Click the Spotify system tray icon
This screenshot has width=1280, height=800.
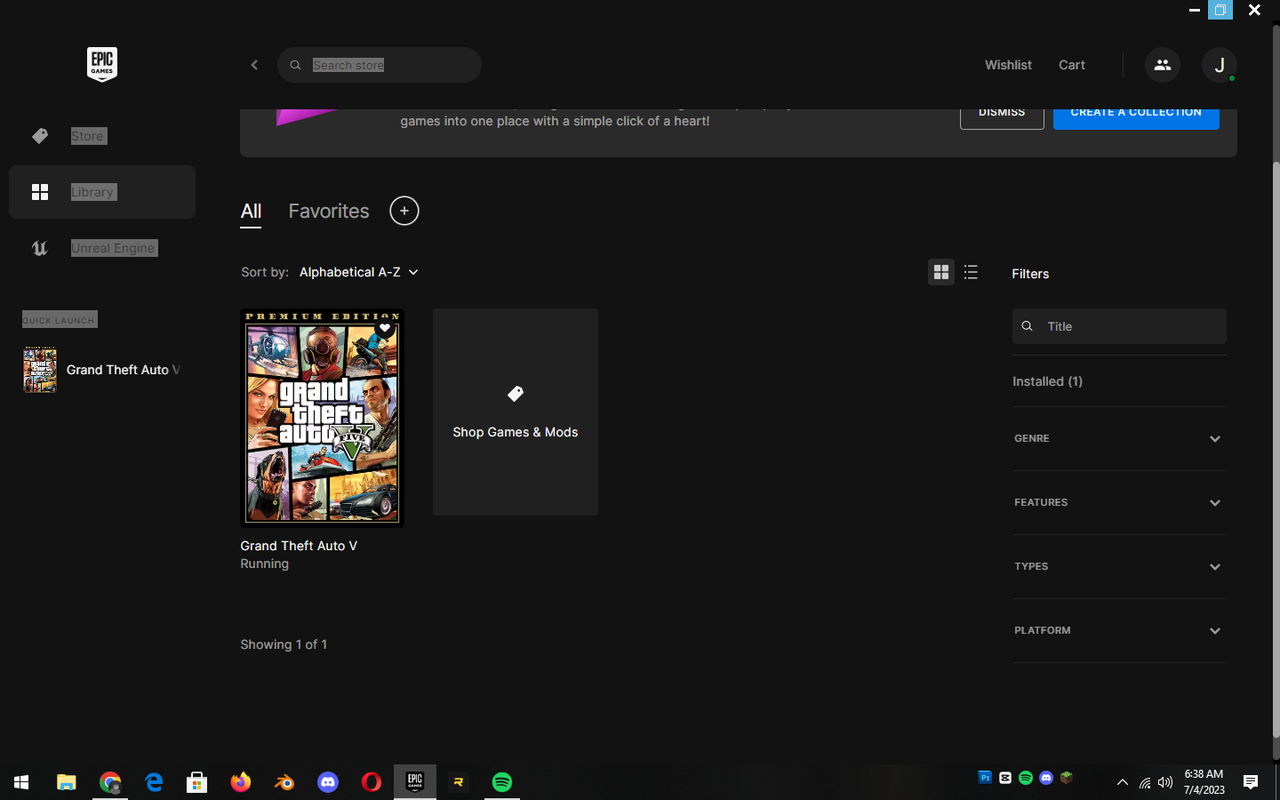pyautogui.click(x=1026, y=778)
